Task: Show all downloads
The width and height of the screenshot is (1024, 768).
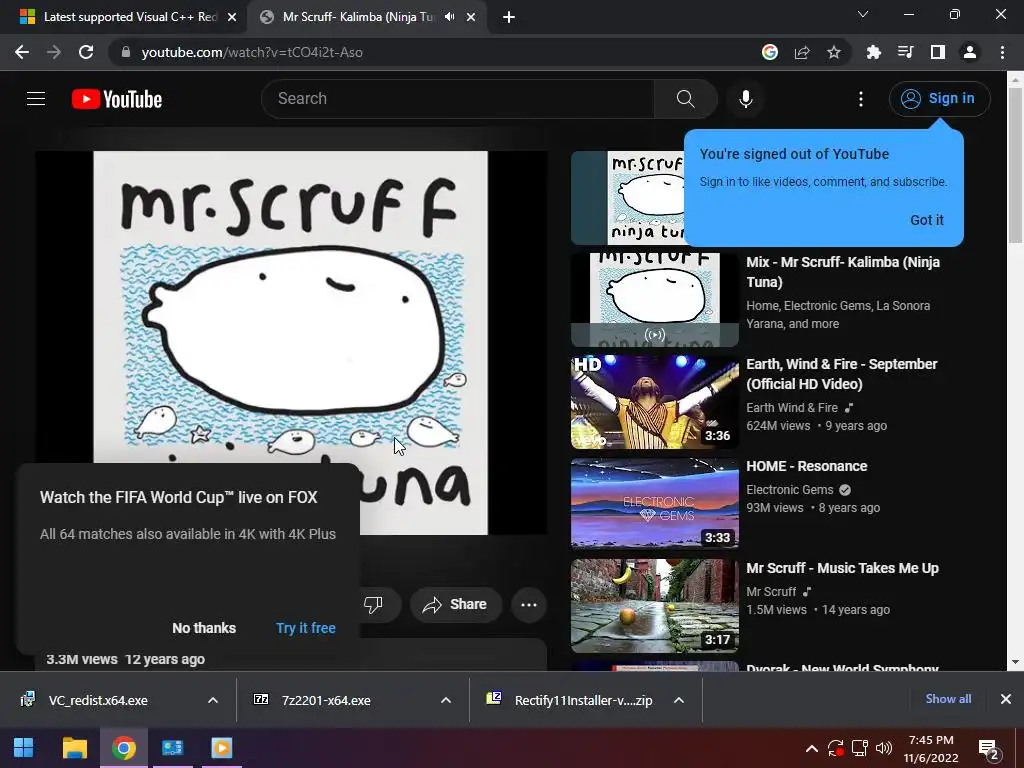Action: [948, 699]
